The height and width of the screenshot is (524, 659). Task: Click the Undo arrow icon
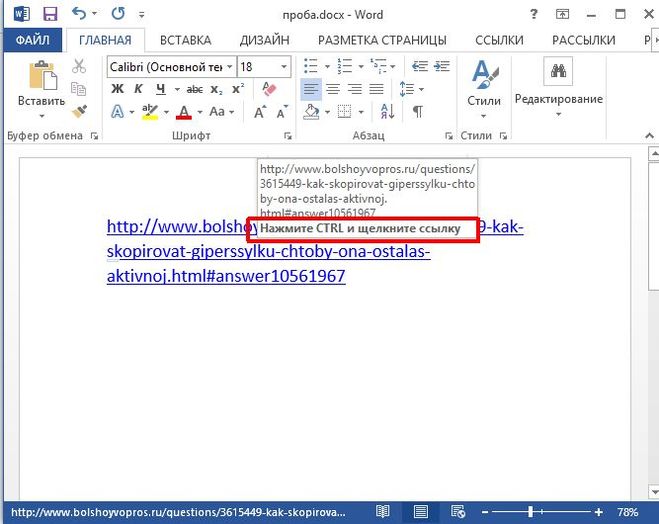click(x=80, y=14)
